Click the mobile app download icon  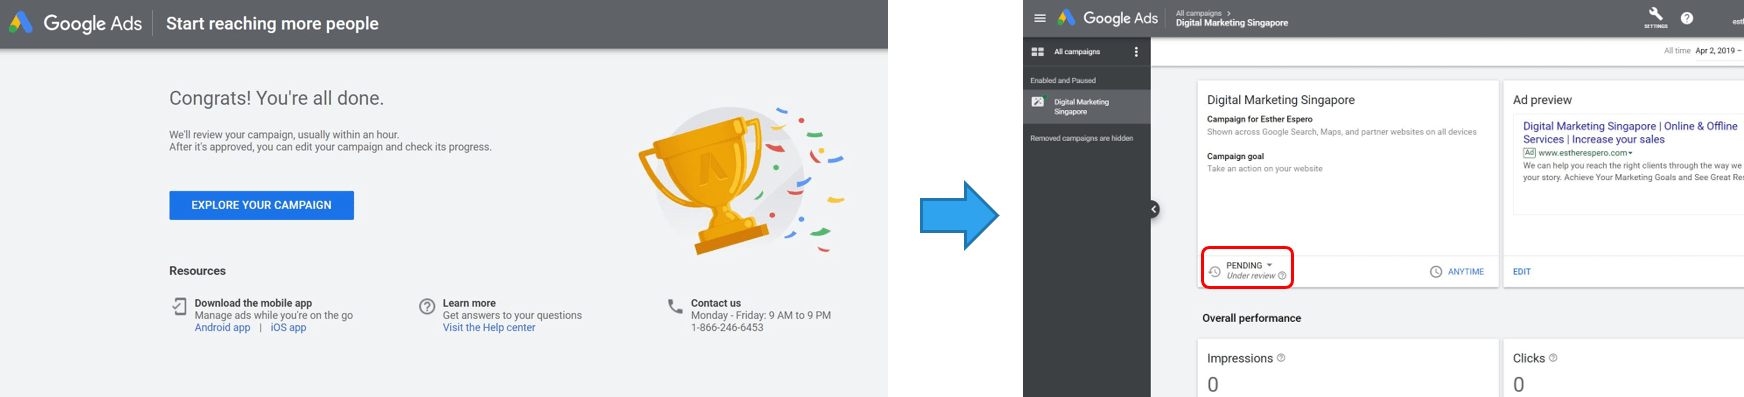[x=179, y=306]
